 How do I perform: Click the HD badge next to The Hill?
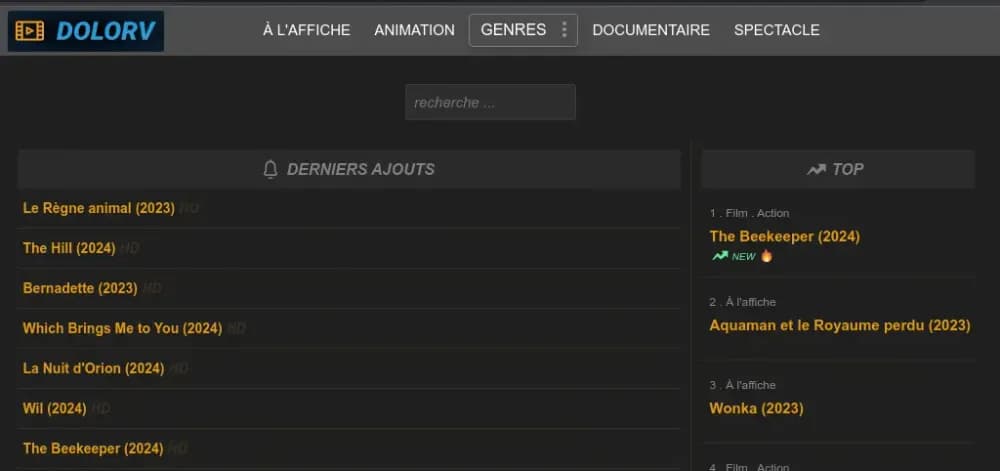click(129, 249)
